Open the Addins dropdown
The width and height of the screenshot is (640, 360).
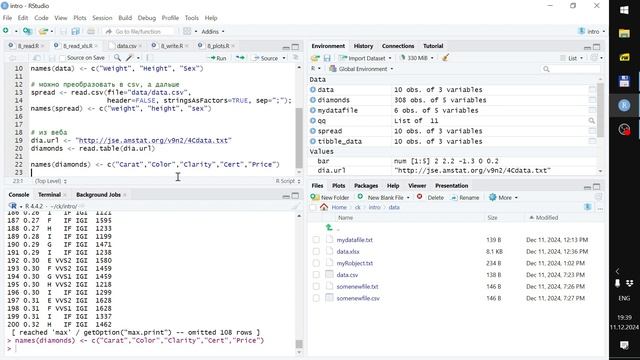click(x=213, y=31)
